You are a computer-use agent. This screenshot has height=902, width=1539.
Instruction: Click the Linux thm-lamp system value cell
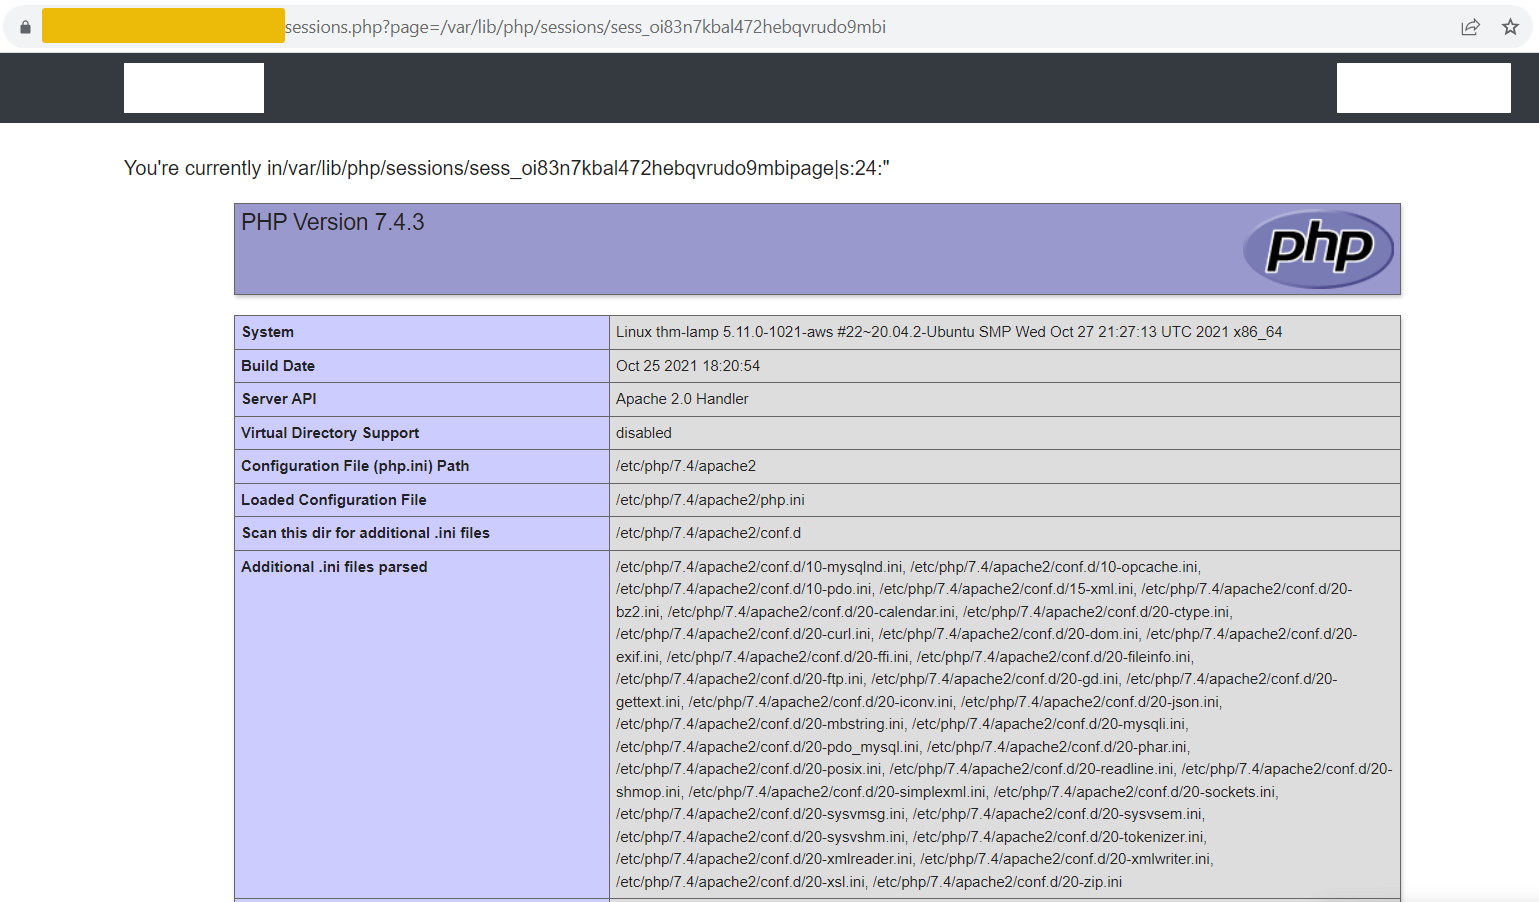tap(948, 332)
